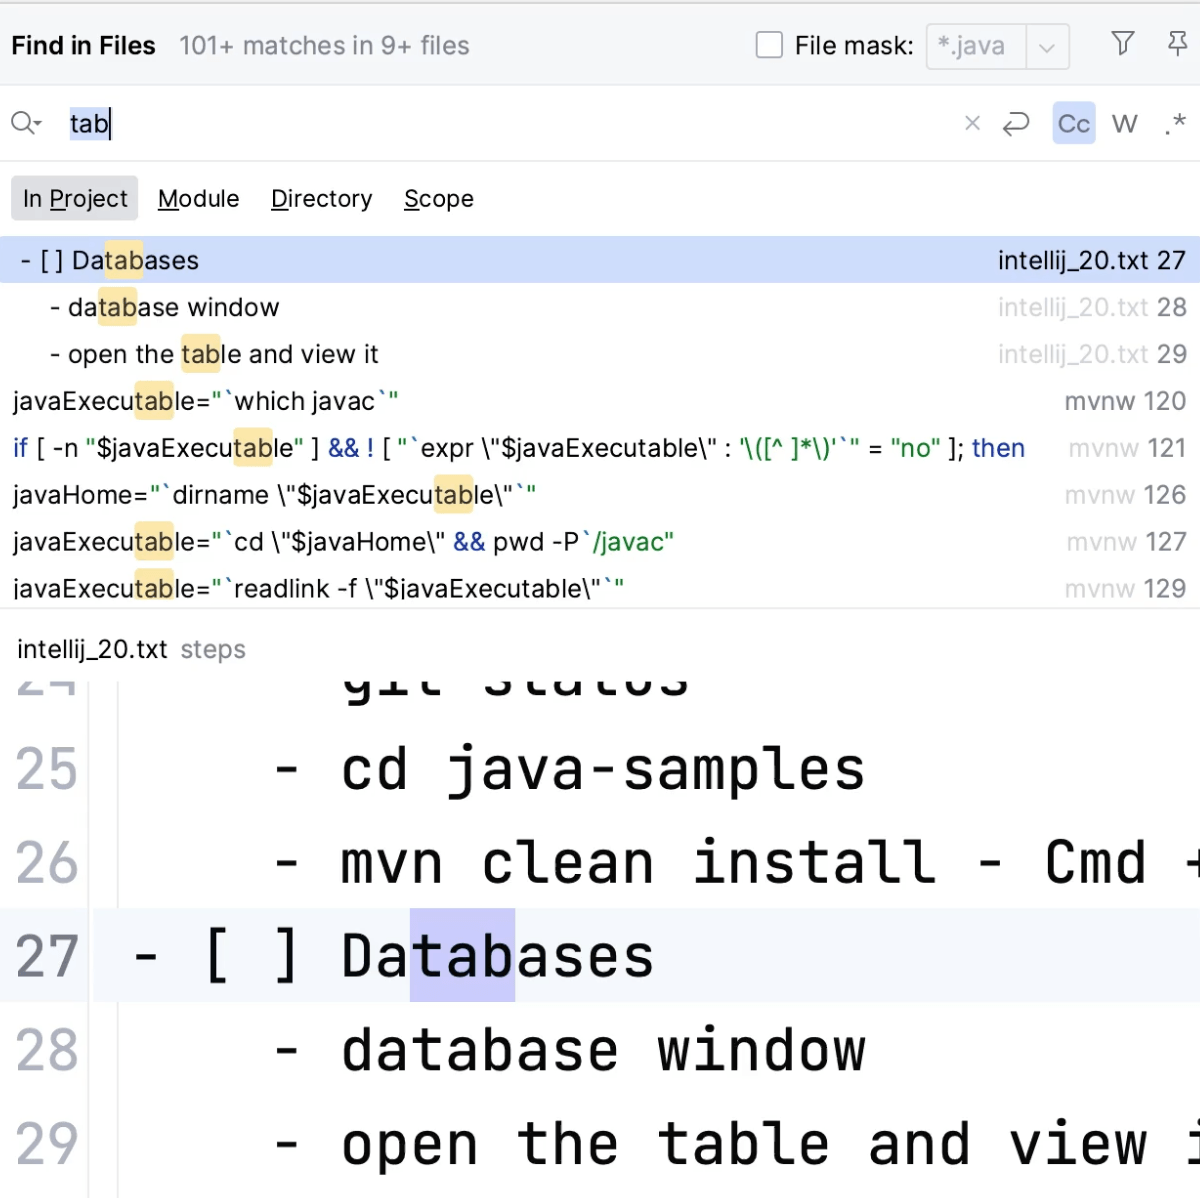Pin the Find in Files dialog

[1177, 45]
